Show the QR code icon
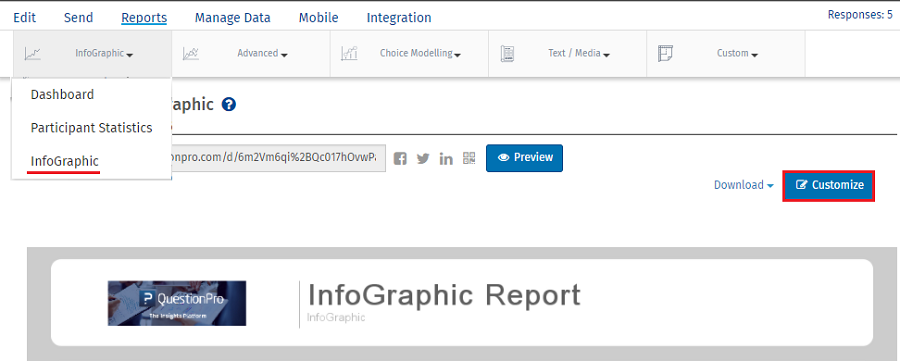900x361 pixels. click(x=470, y=158)
